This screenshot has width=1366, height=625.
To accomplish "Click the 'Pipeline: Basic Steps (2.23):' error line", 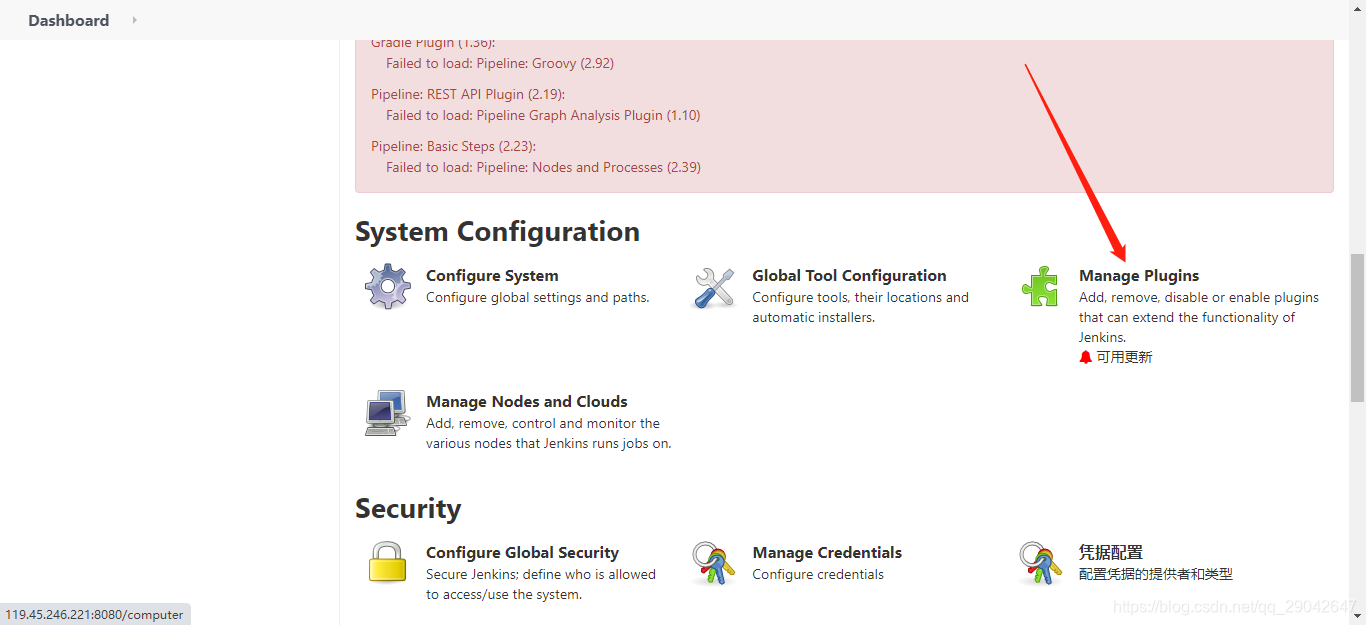I will (x=453, y=146).
